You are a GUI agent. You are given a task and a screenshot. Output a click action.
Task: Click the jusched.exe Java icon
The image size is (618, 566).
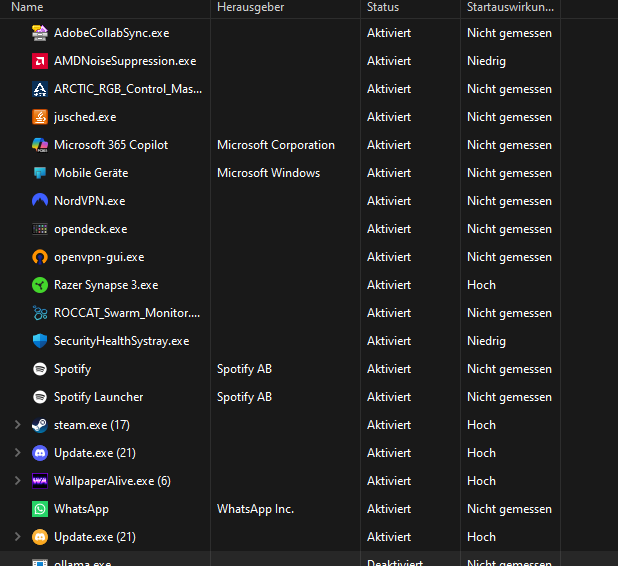coord(40,117)
